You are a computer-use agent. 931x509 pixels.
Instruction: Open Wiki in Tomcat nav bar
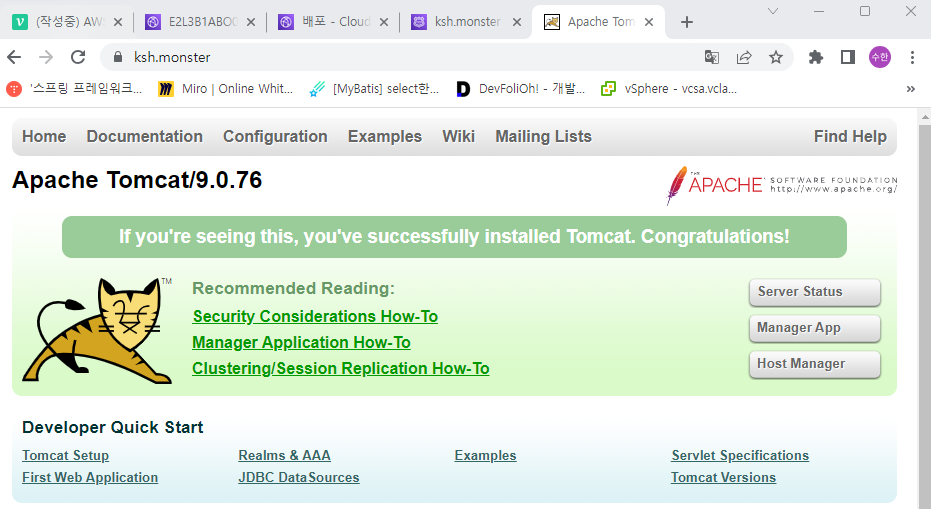click(x=458, y=137)
